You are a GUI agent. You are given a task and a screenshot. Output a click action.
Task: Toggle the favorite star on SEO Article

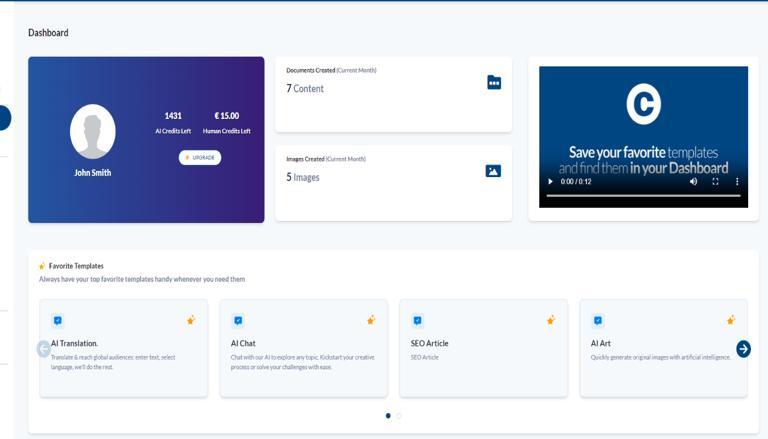point(551,320)
